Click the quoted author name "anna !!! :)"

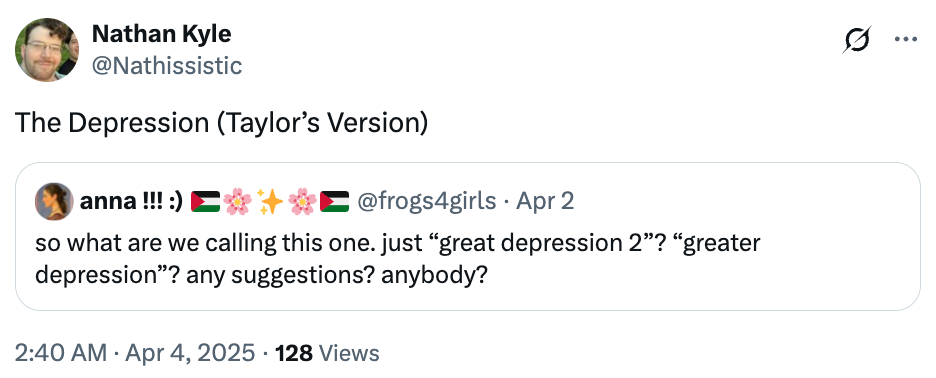[x=131, y=201]
